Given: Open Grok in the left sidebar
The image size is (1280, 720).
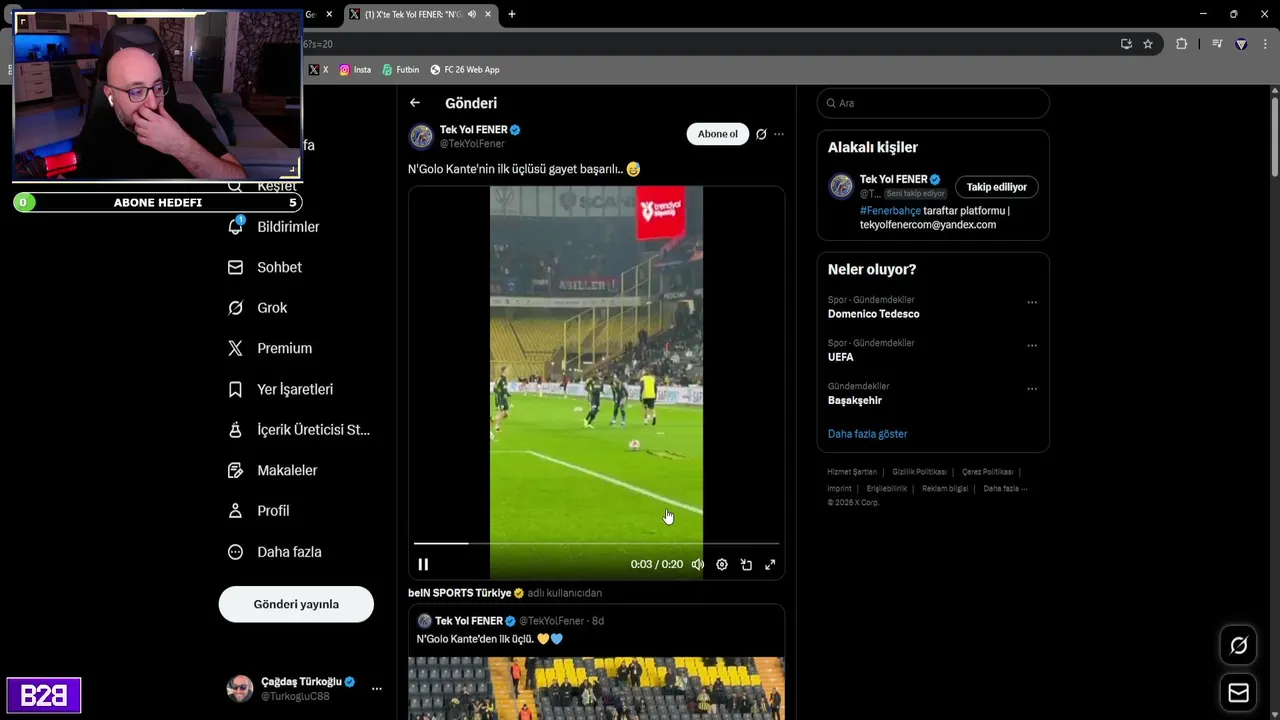Looking at the screenshot, I should pyautogui.click(x=257, y=308).
